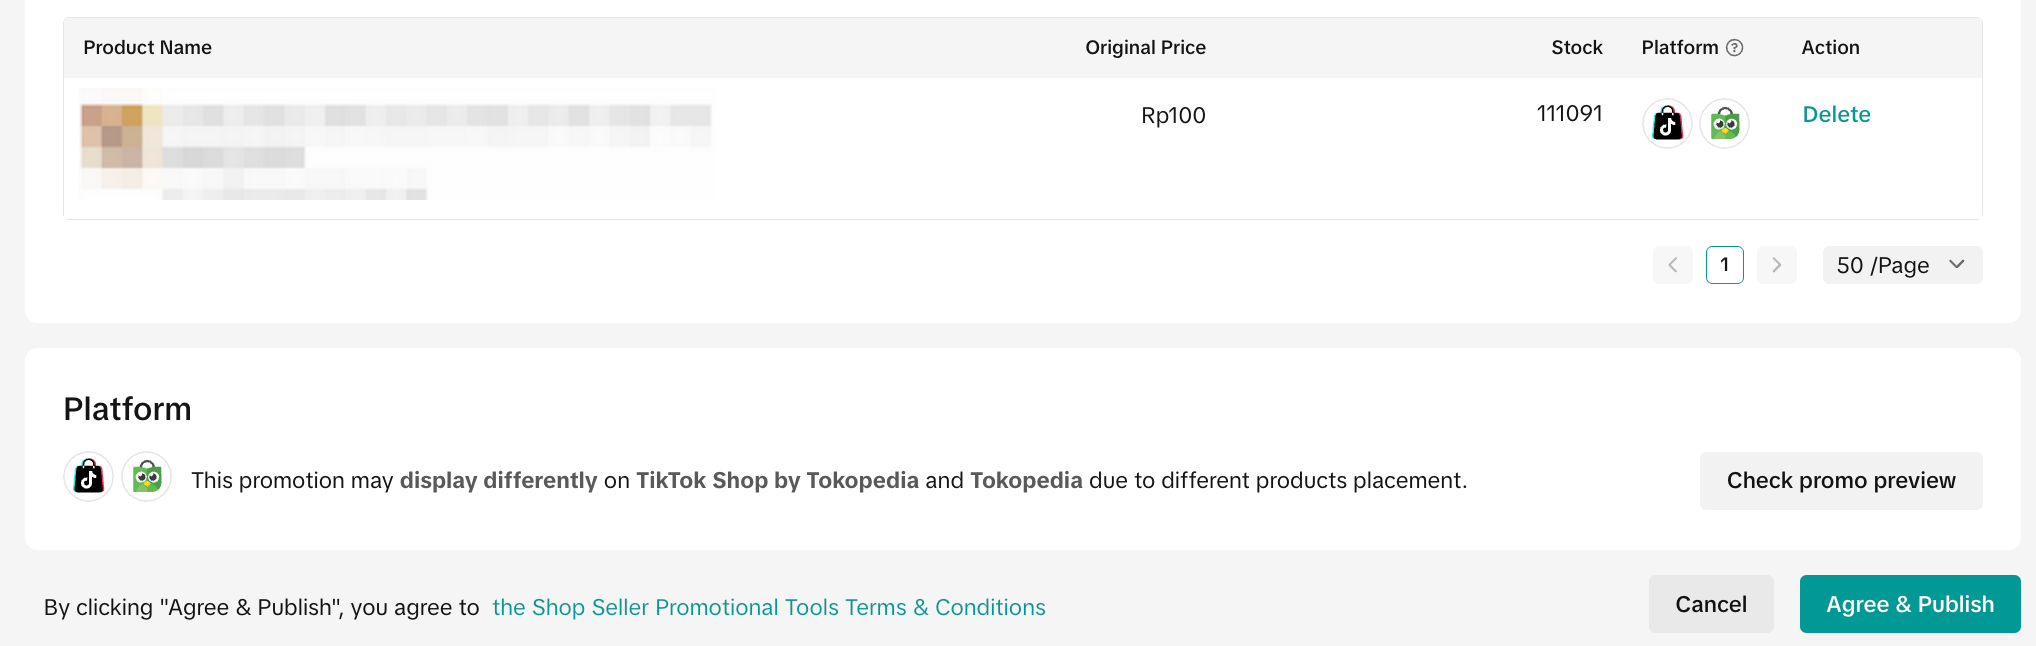2036x646 pixels.
Task: Delete the product from the list
Action: tap(1836, 114)
